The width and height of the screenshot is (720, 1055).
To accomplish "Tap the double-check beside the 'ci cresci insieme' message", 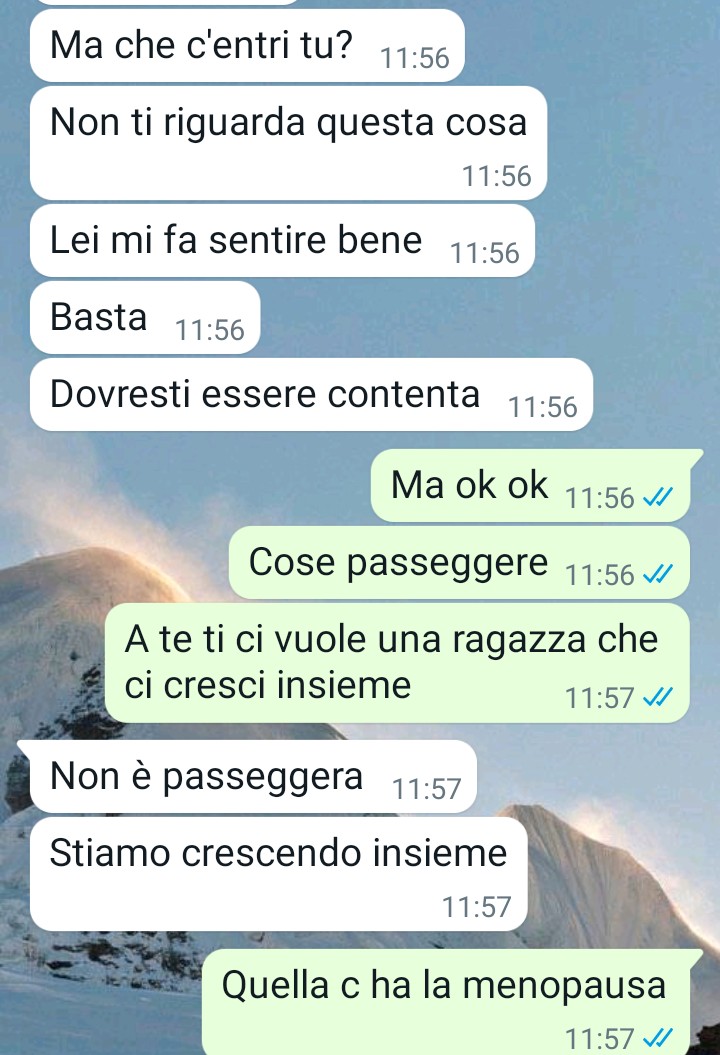I will (657, 697).
